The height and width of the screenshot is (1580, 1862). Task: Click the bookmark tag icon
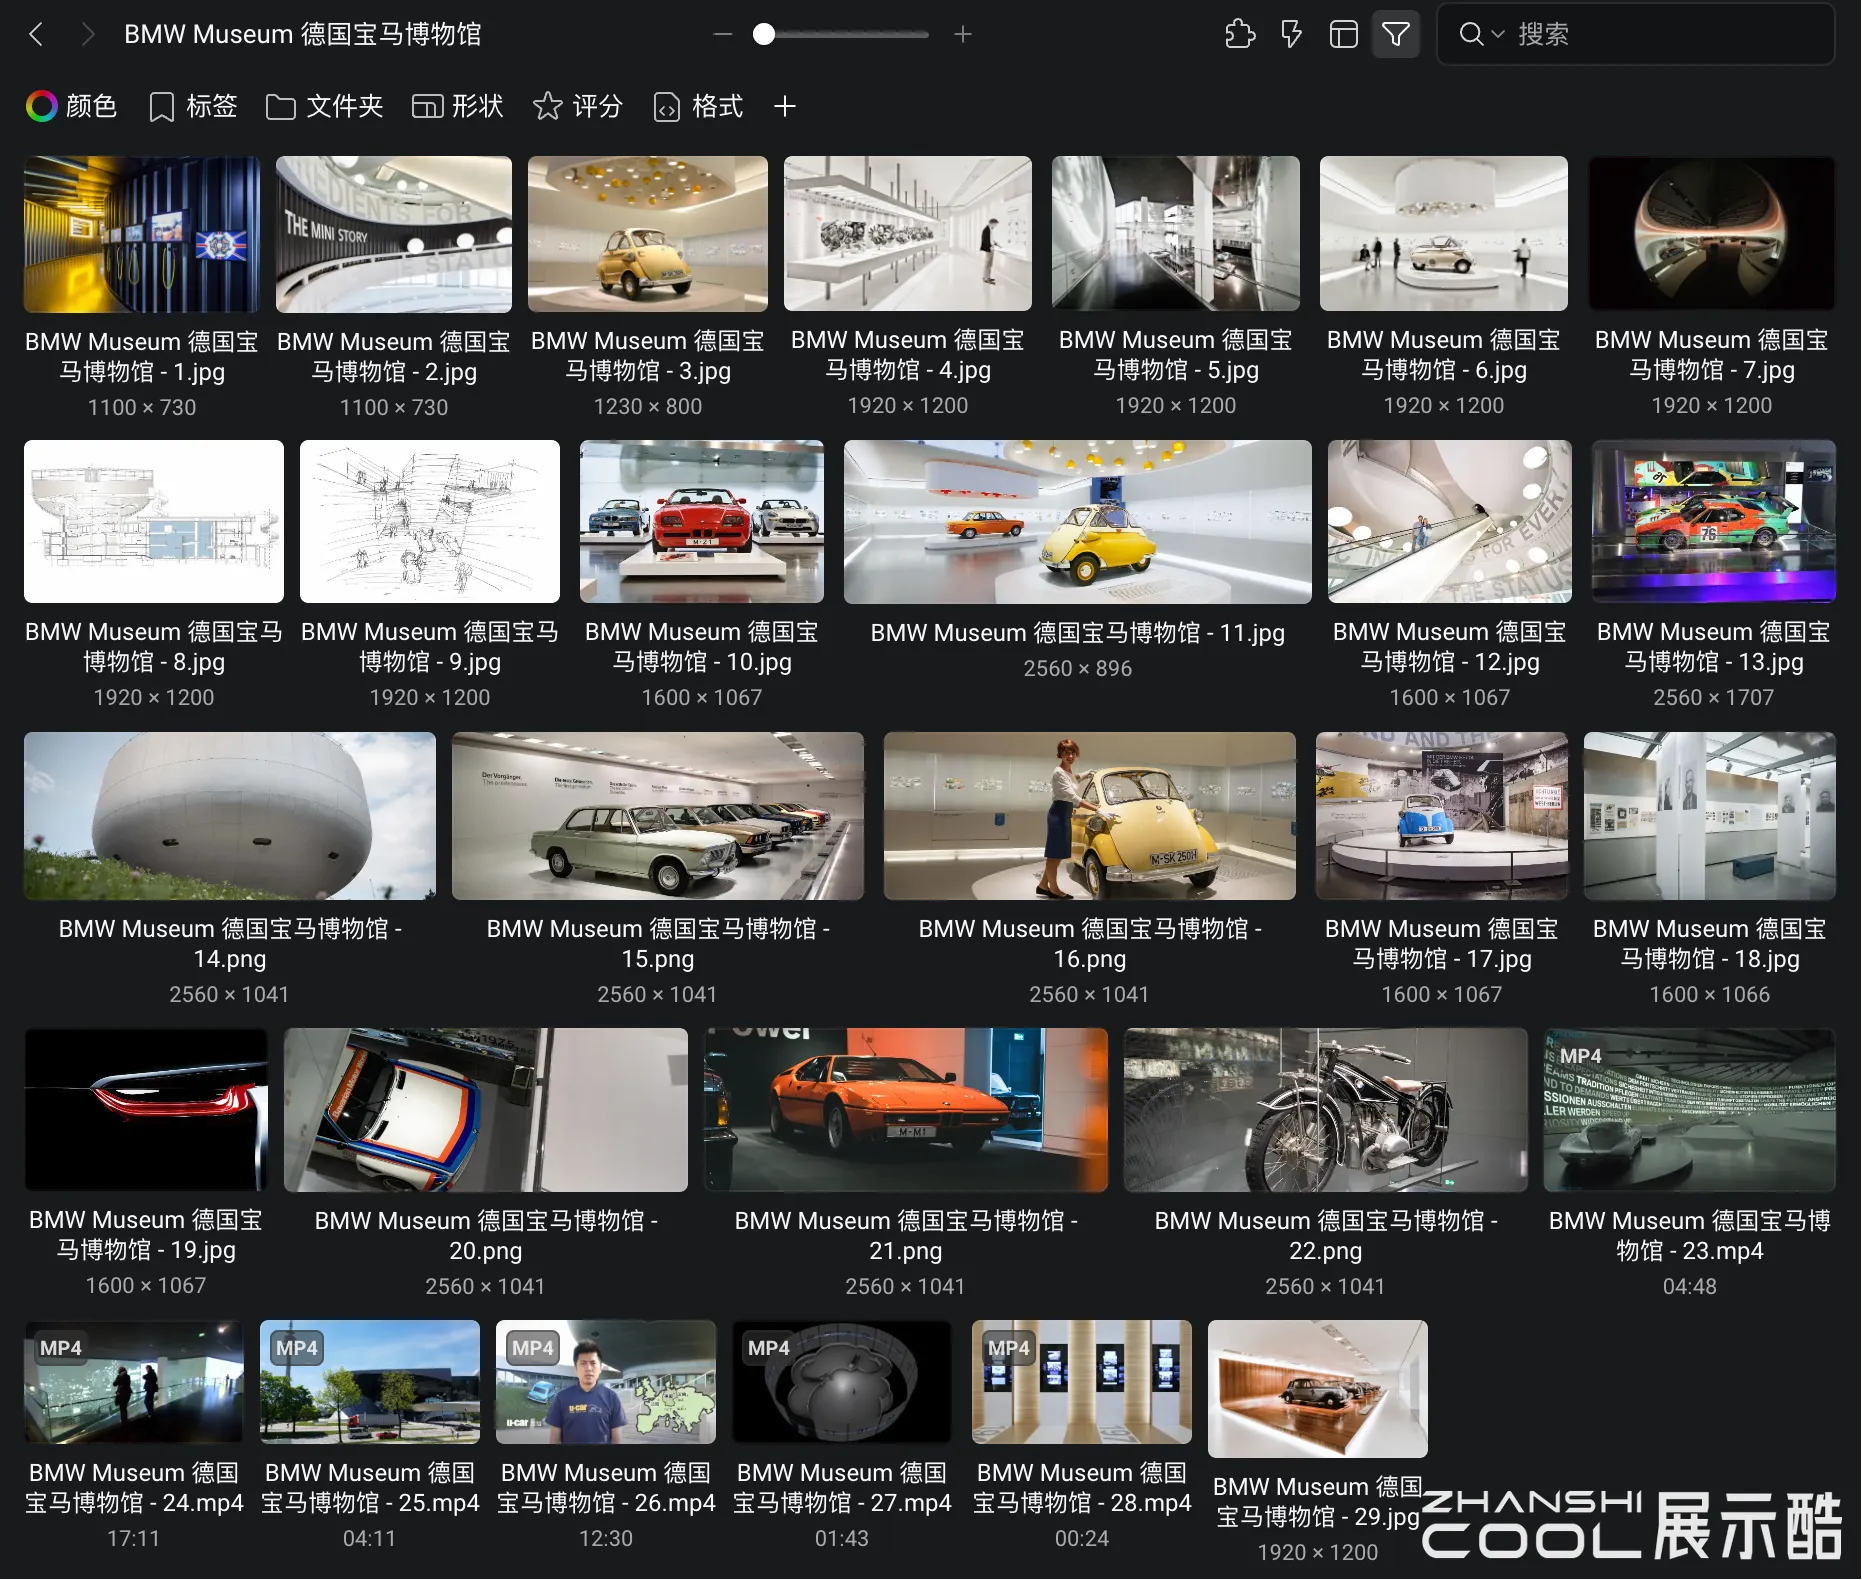(161, 107)
